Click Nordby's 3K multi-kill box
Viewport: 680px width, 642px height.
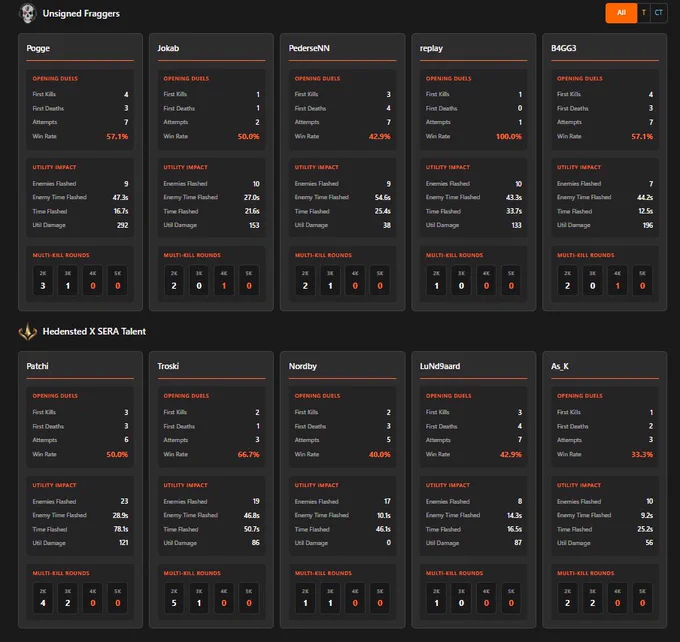point(330,598)
